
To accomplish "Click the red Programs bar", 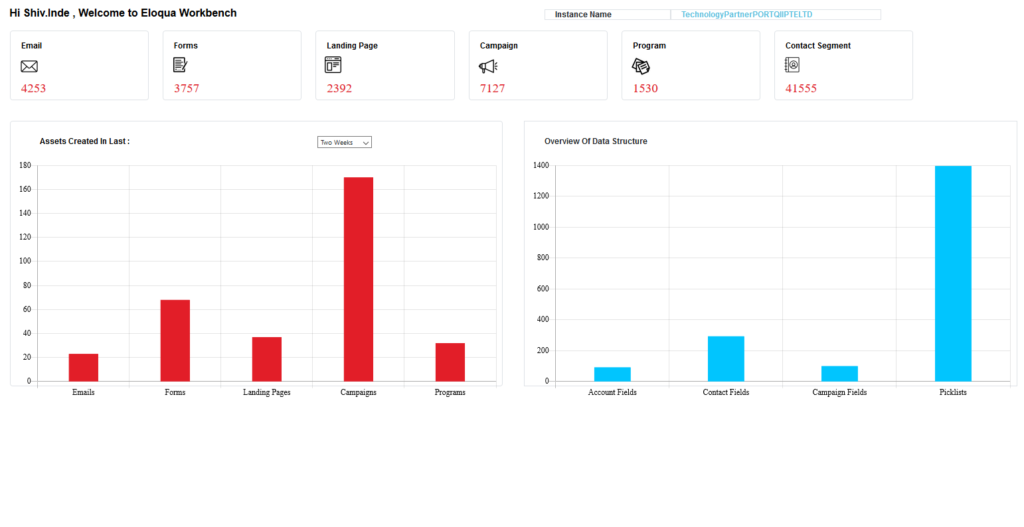I will point(450,362).
